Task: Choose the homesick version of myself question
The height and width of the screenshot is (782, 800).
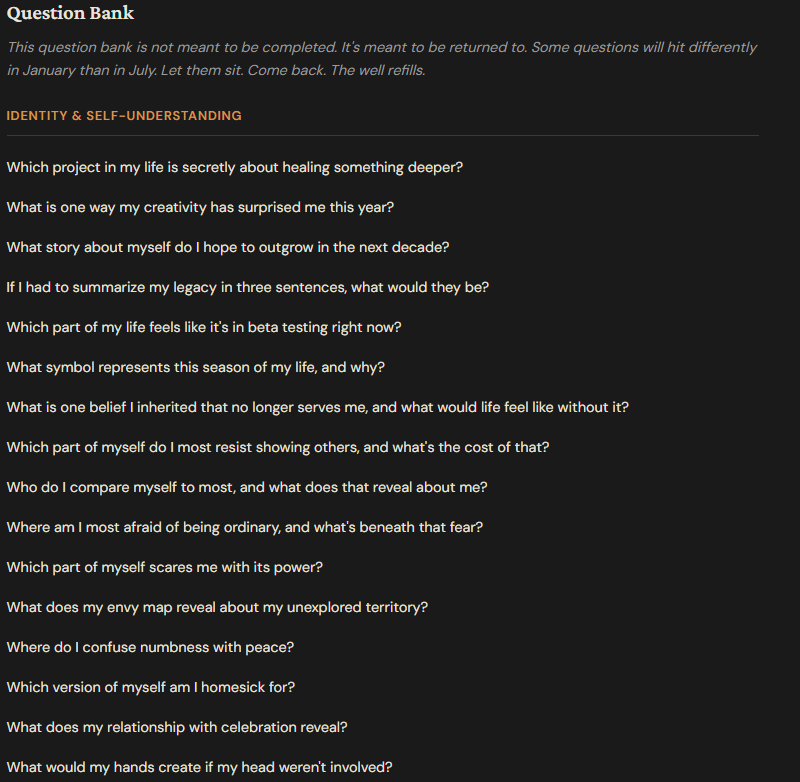Action: pyautogui.click(x=150, y=687)
